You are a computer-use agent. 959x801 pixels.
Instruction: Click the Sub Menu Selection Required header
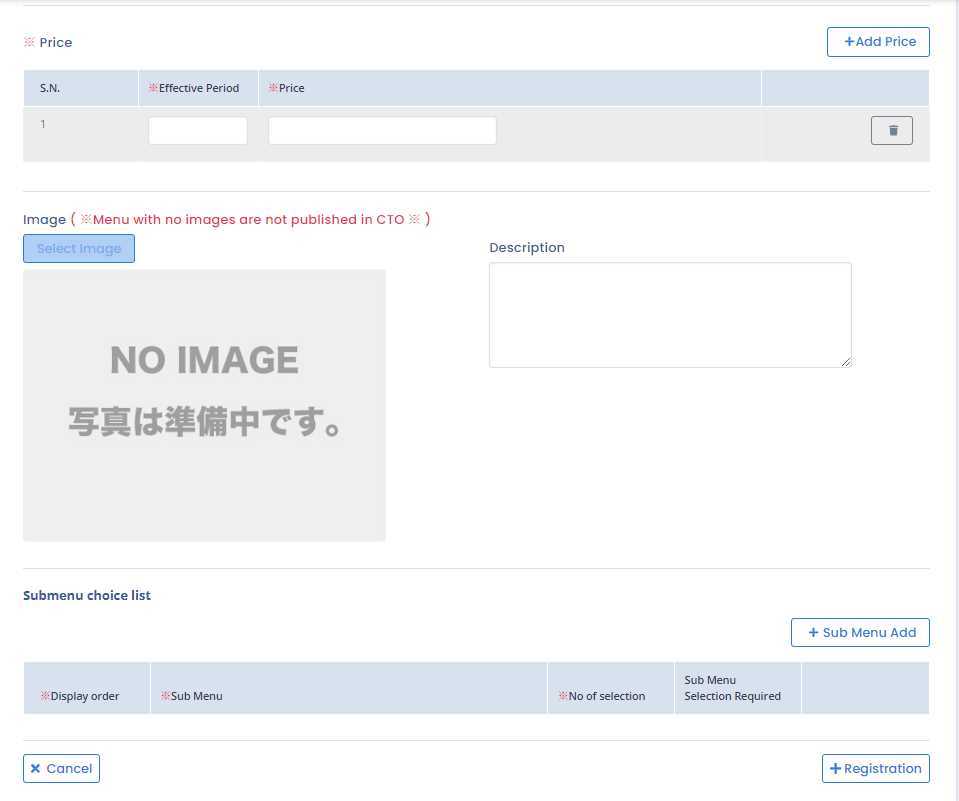[732, 688]
